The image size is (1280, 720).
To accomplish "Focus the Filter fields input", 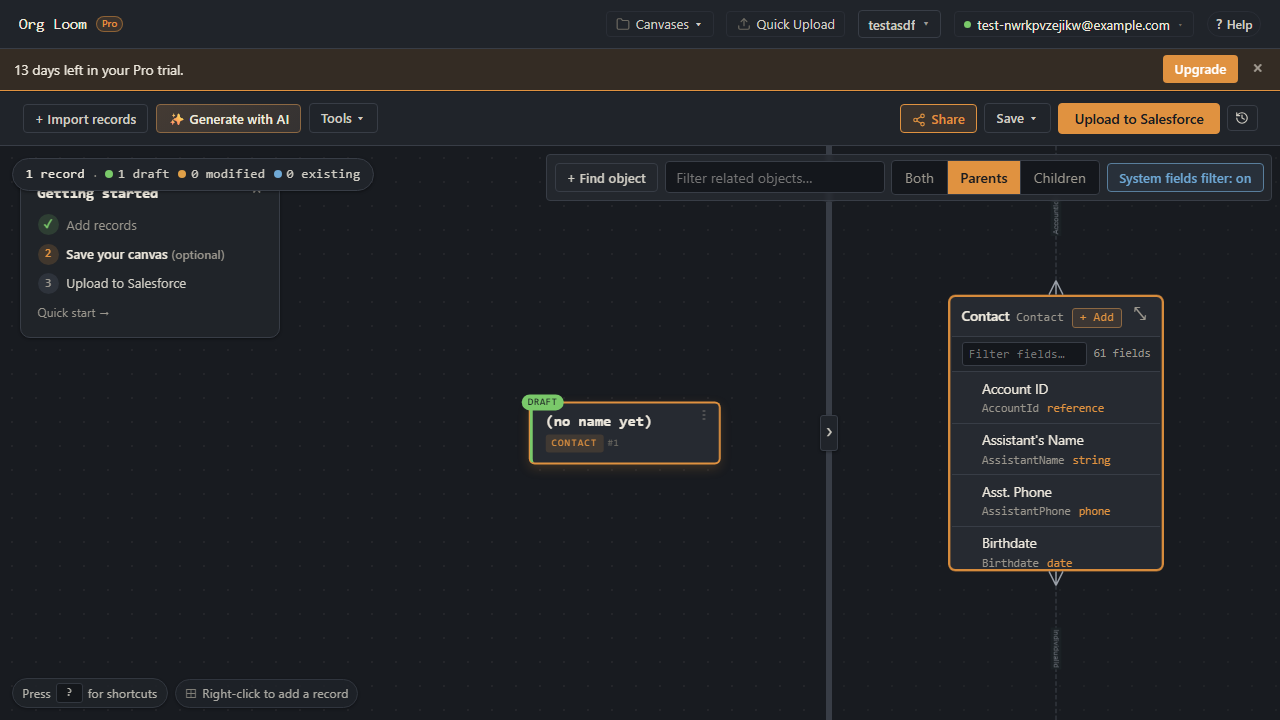I will click(1024, 354).
